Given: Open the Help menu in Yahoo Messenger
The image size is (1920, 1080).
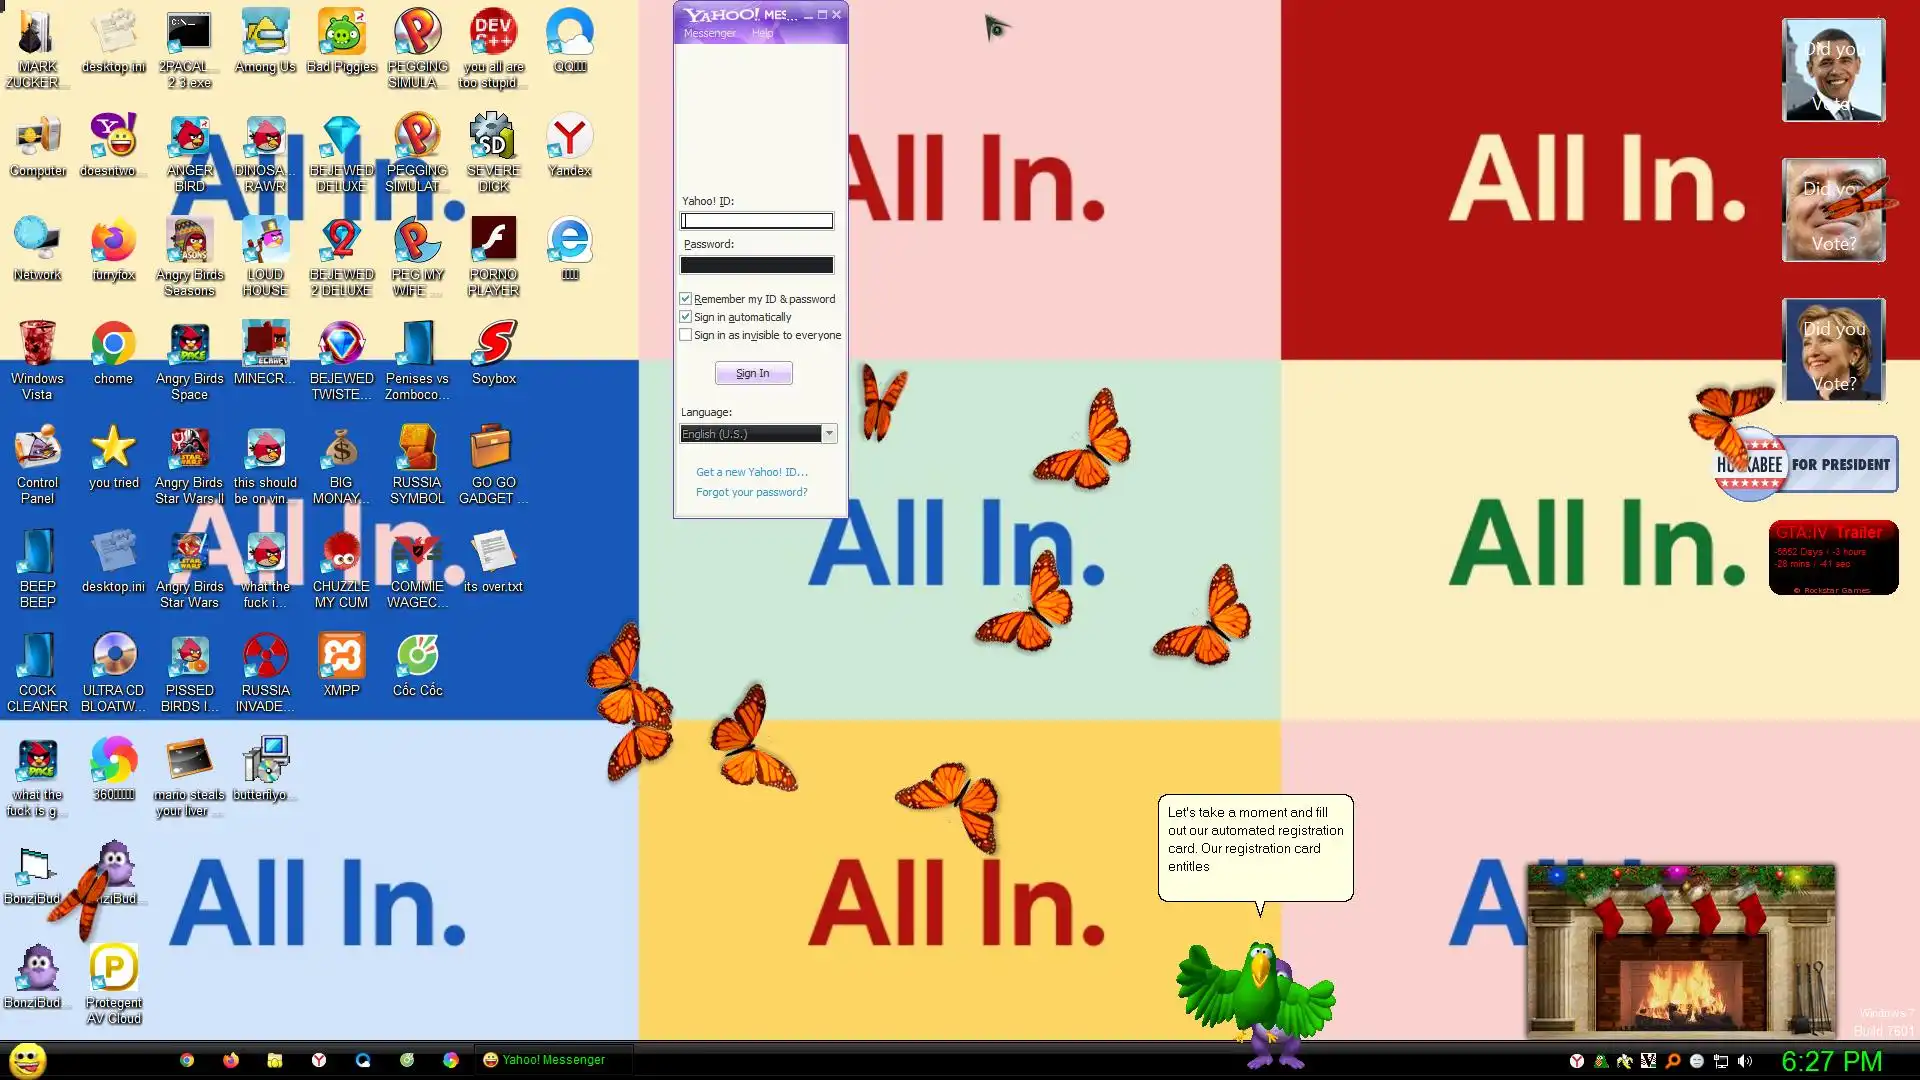Looking at the screenshot, I should click(x=762, y=34).
